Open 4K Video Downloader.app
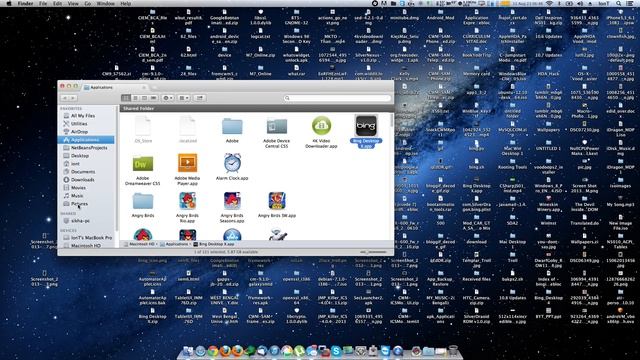The width and height of the screenshot is (640, 360). click(321, 126)
